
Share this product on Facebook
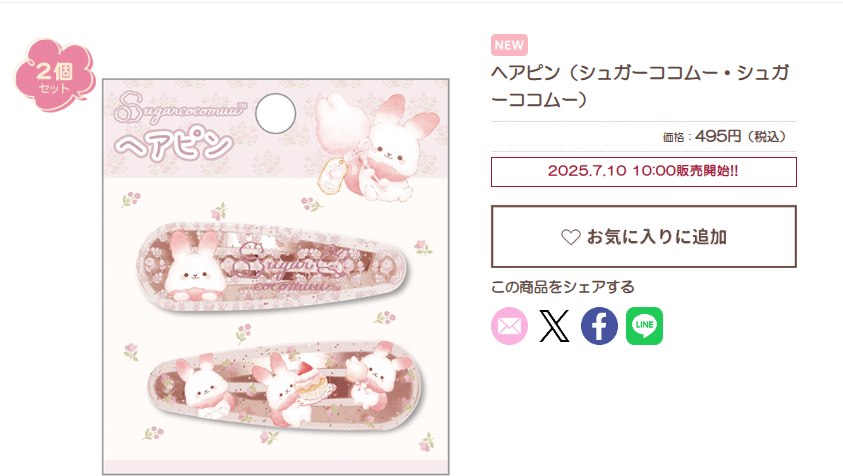(x=599, y=326)
